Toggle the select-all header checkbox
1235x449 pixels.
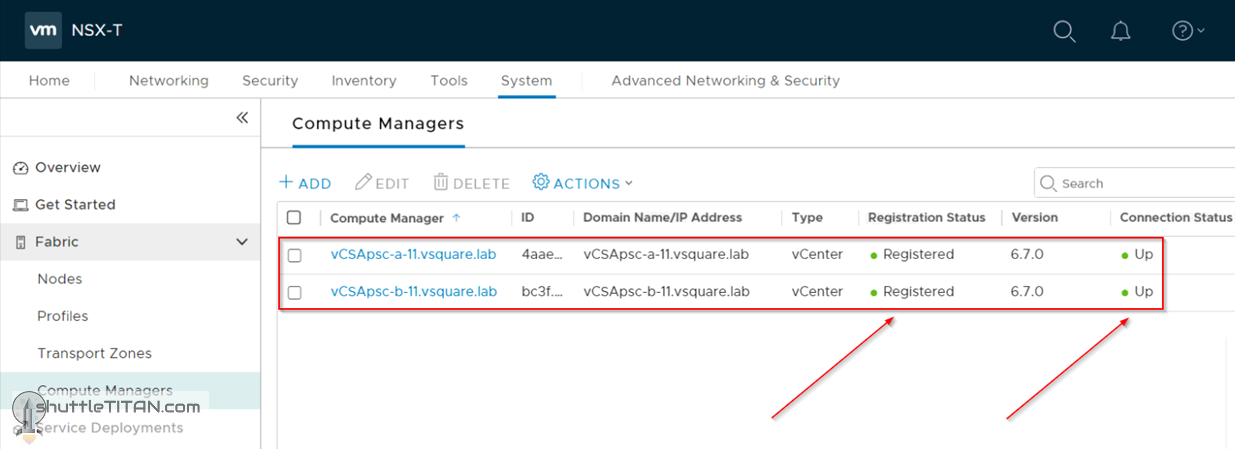point(294,218)
